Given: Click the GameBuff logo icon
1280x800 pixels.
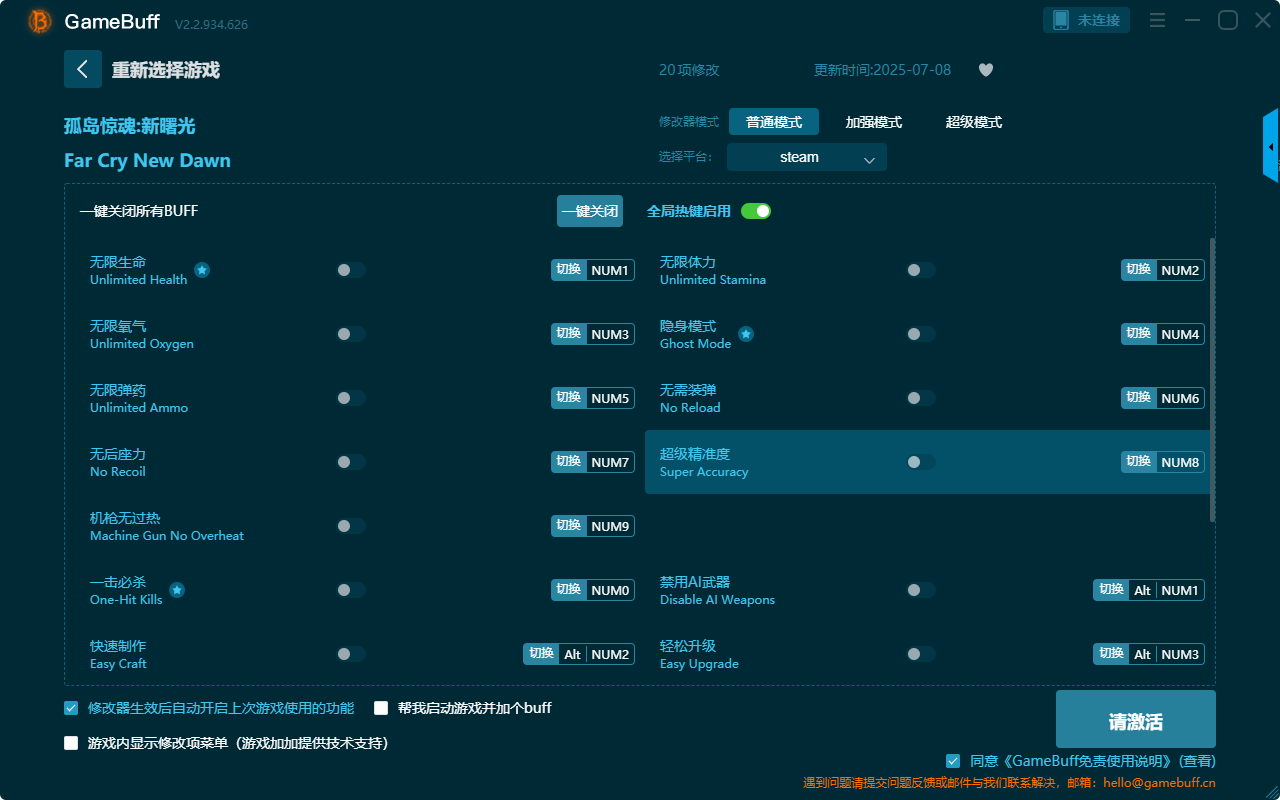Looking at the screenshot, I should (x=40, y=21).
